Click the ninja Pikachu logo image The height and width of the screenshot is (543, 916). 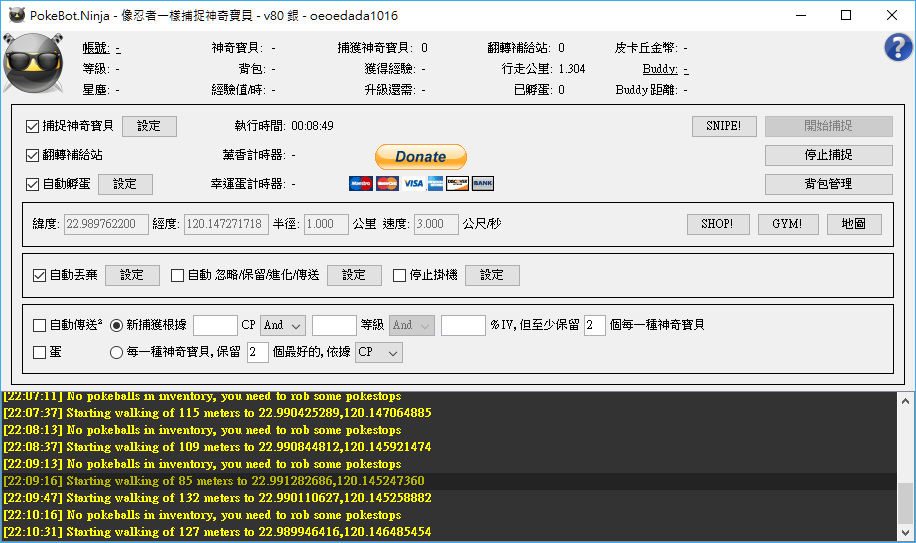coord(33,63)
